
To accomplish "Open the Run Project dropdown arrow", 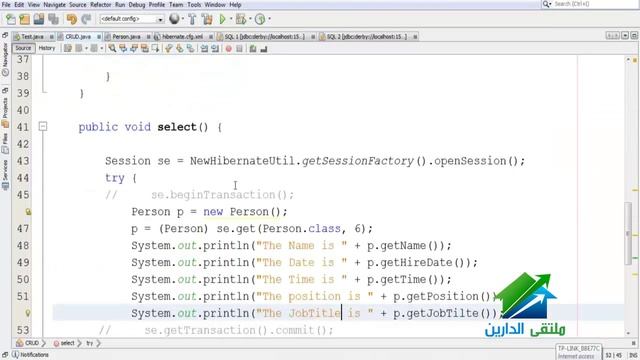I will point(231,19).
